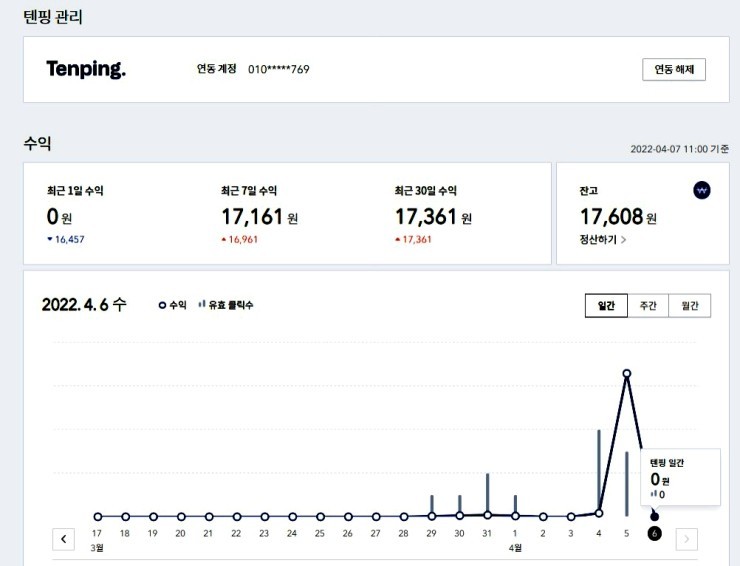Click the March 31 click-count bar
The image size is (740, 566).
[488, 493]
